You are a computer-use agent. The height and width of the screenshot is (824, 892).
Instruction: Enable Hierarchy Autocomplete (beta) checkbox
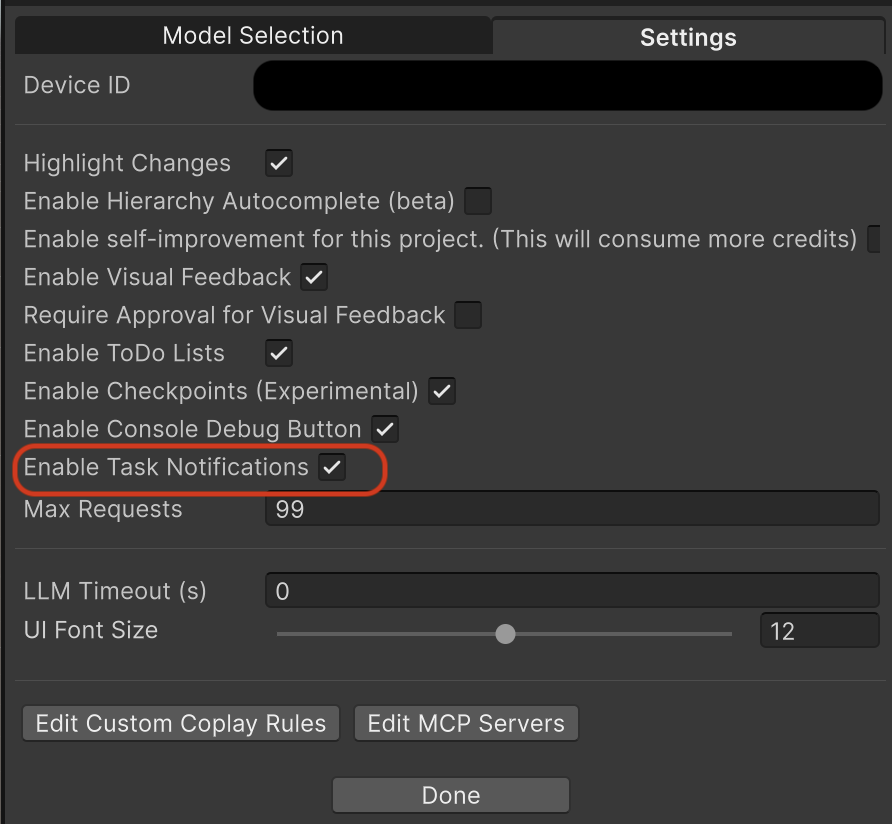coord(478,201)
